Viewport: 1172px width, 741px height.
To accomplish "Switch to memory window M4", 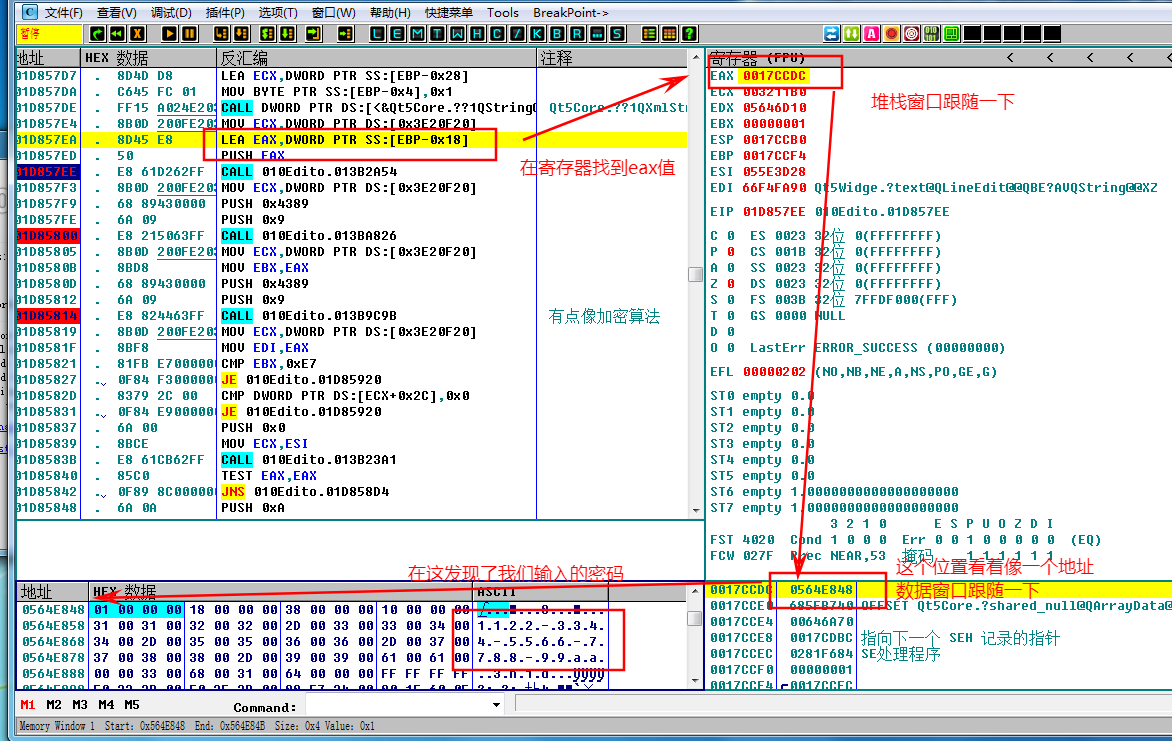I will pos(106,705).
